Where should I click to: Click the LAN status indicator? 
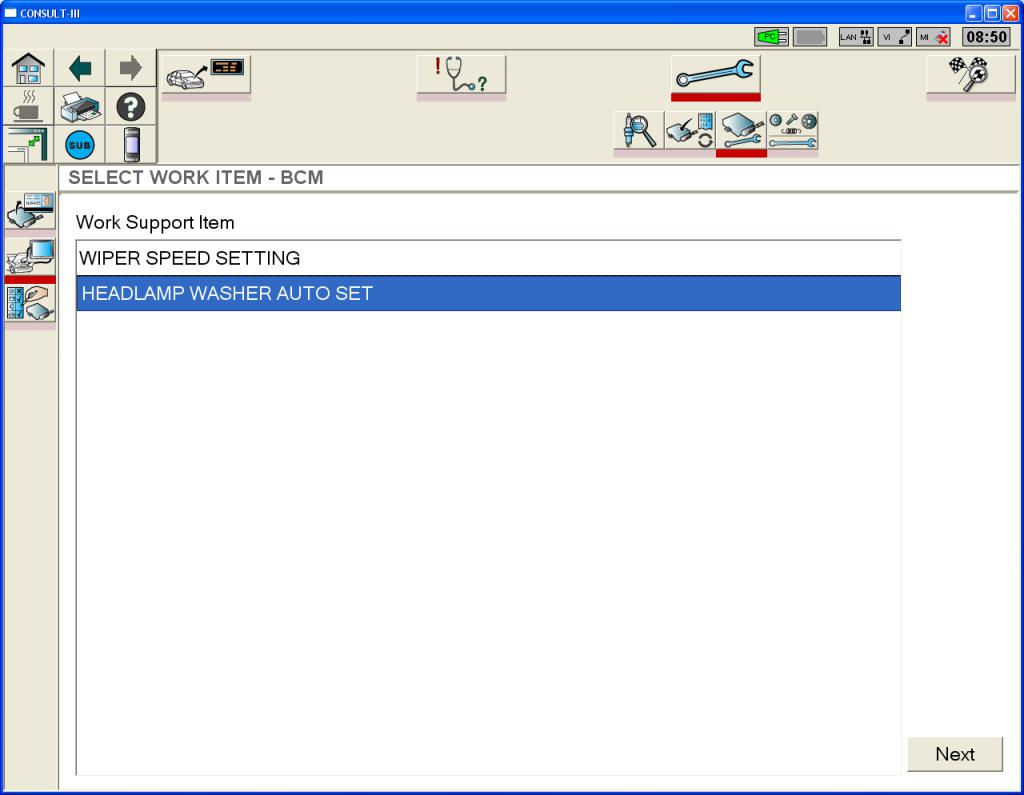click(x=856, y=37)
